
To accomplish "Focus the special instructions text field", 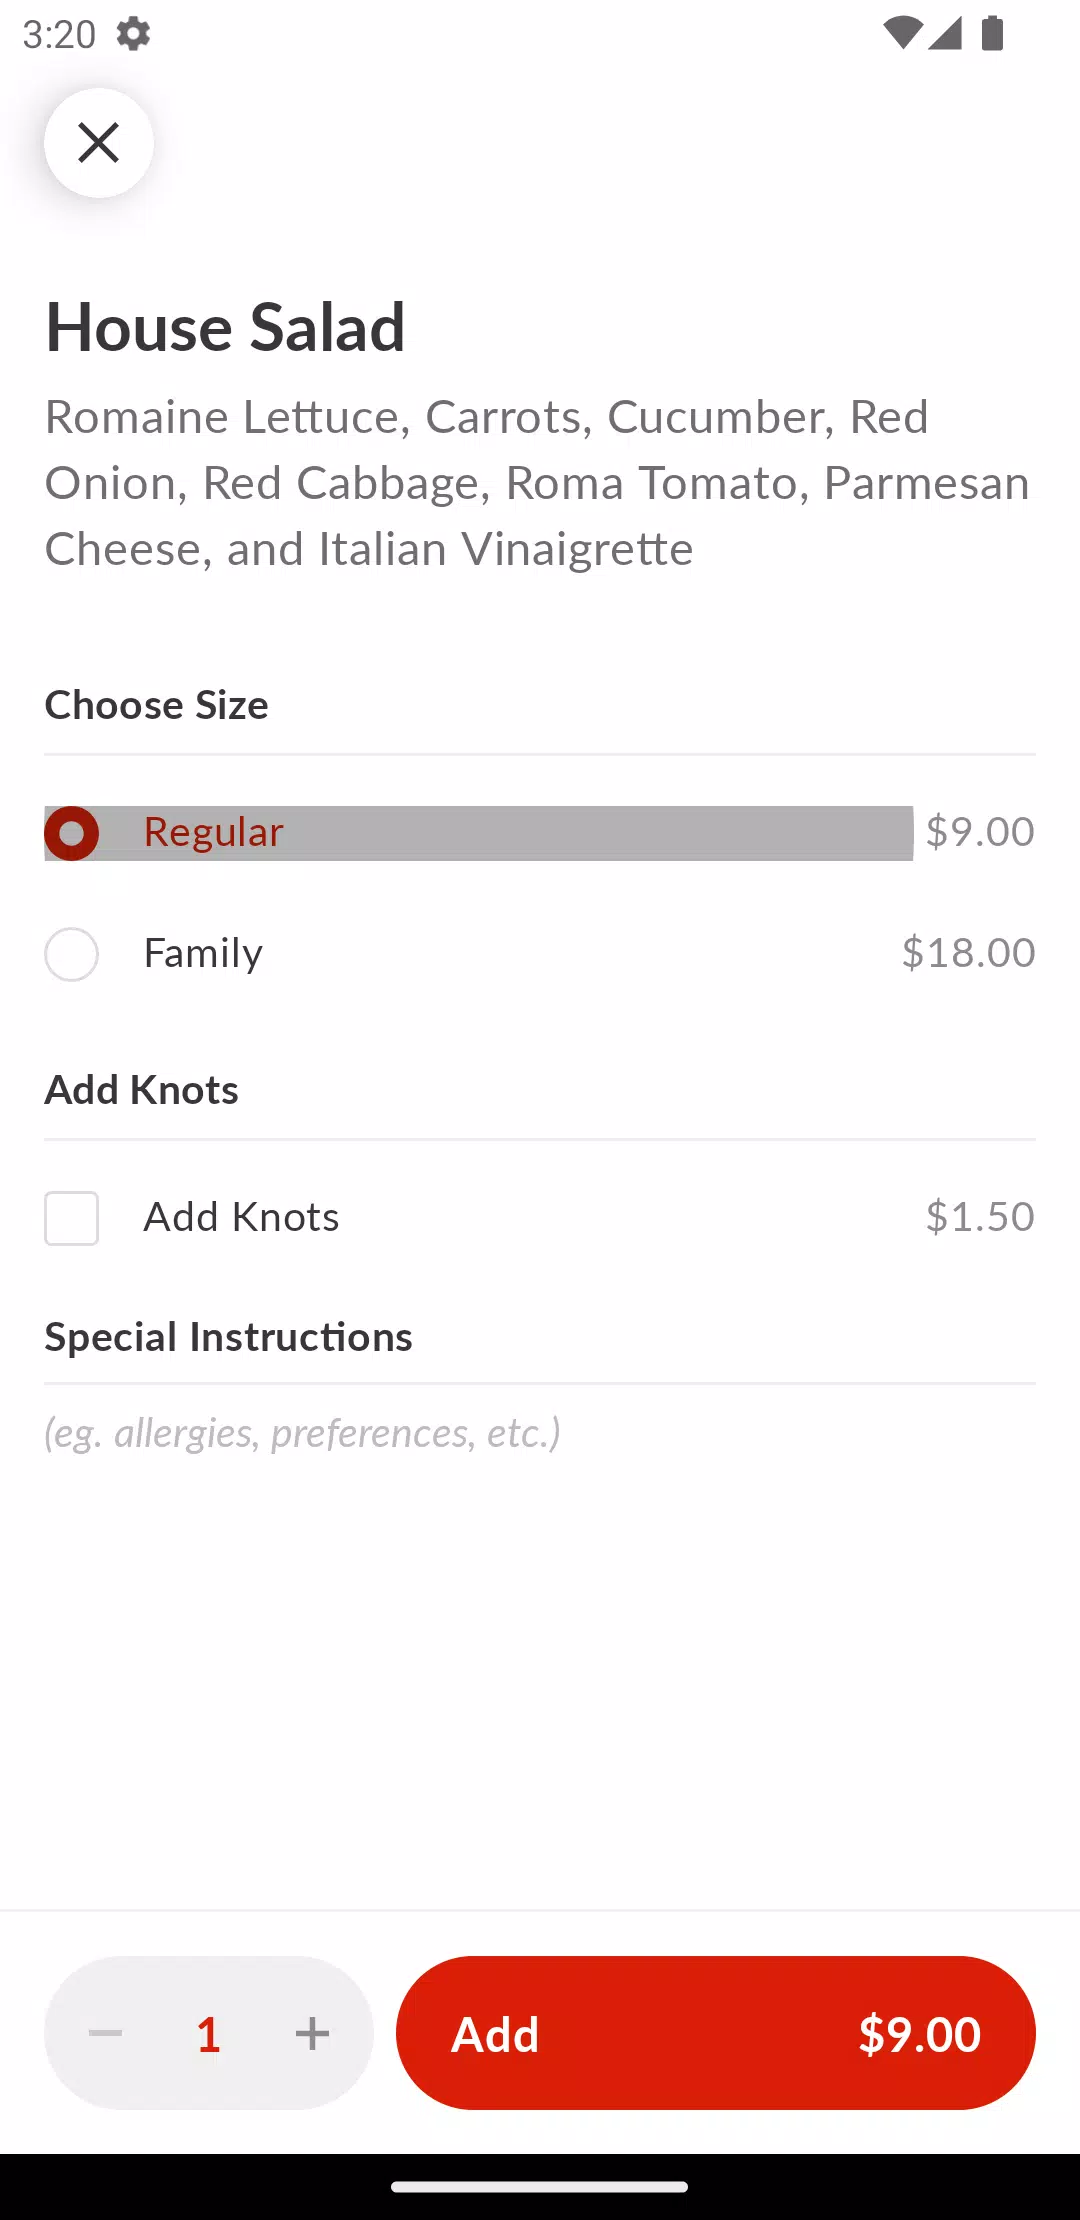I will click(x=540, y=1433).
